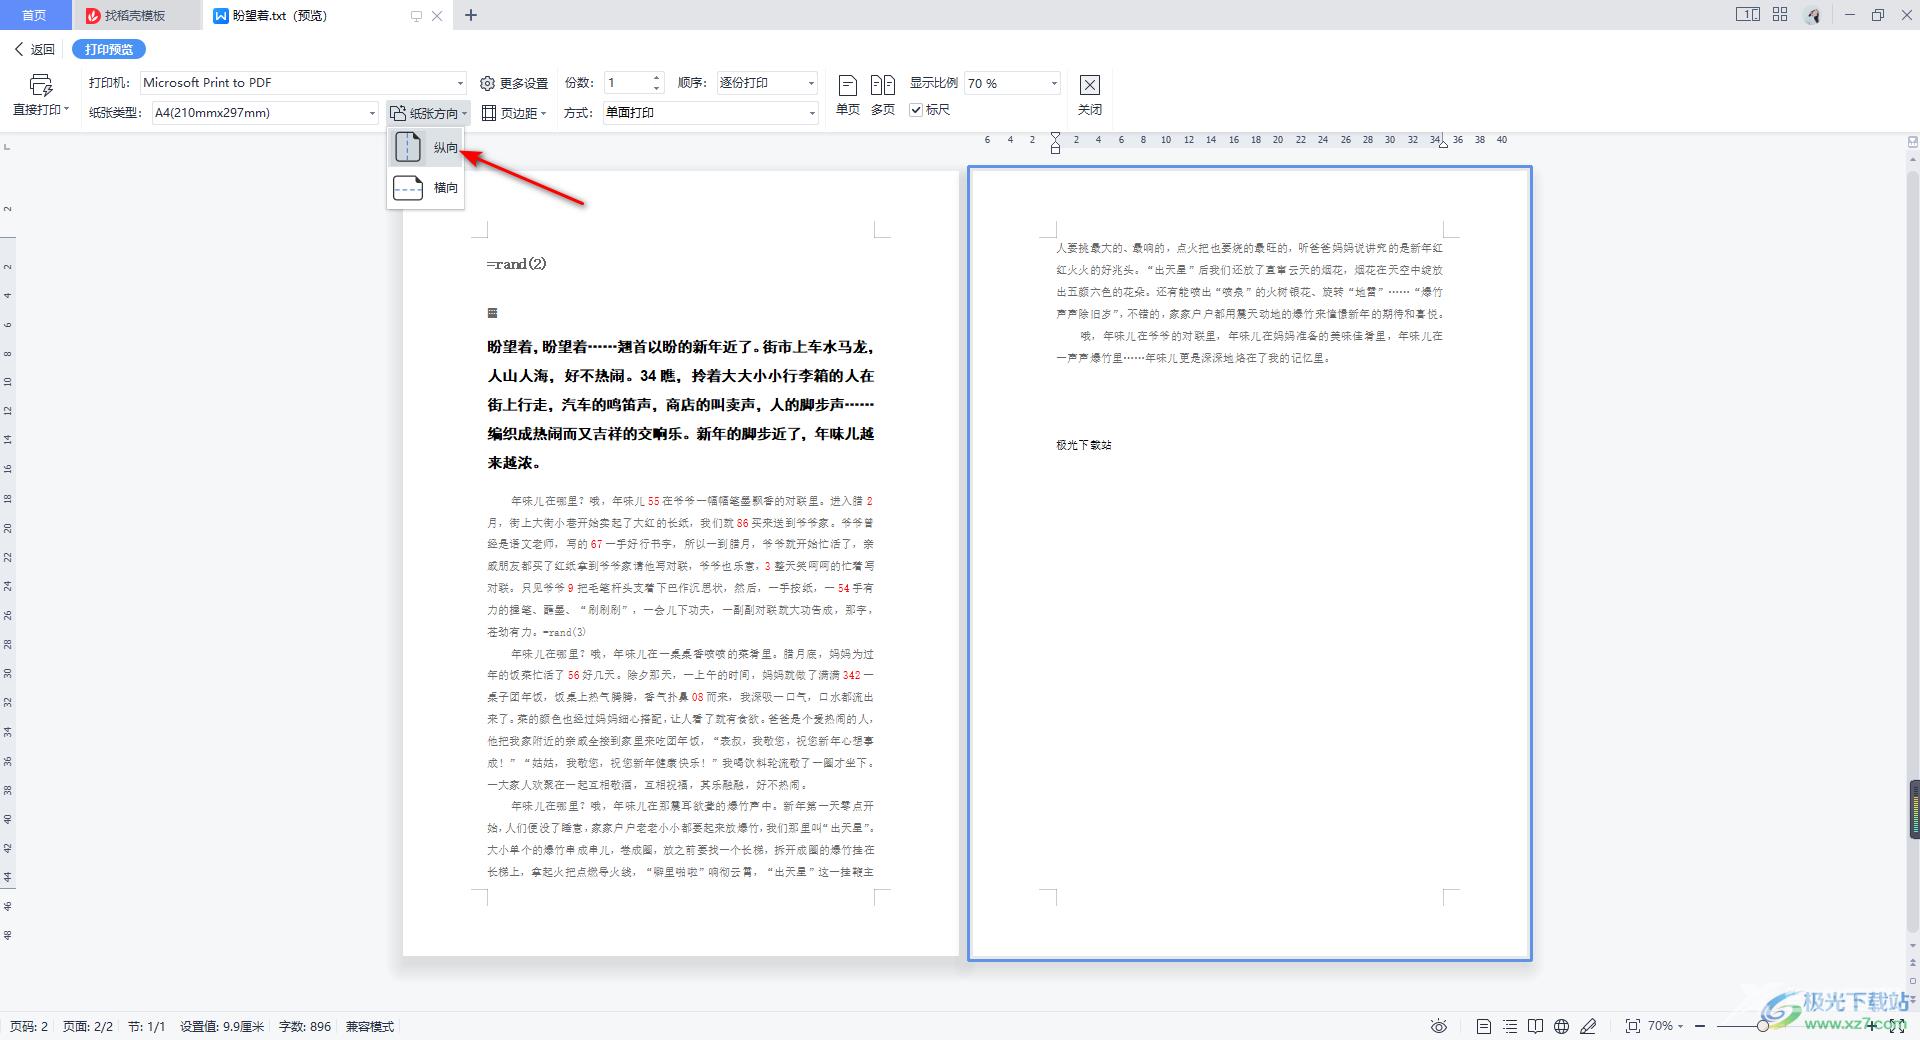Image resolution: width=1920 pixels, height=1040 pixels.
Task: Click 节: 1/1 section status entry
Action: pyautogui.click(x=146, y=1027)
